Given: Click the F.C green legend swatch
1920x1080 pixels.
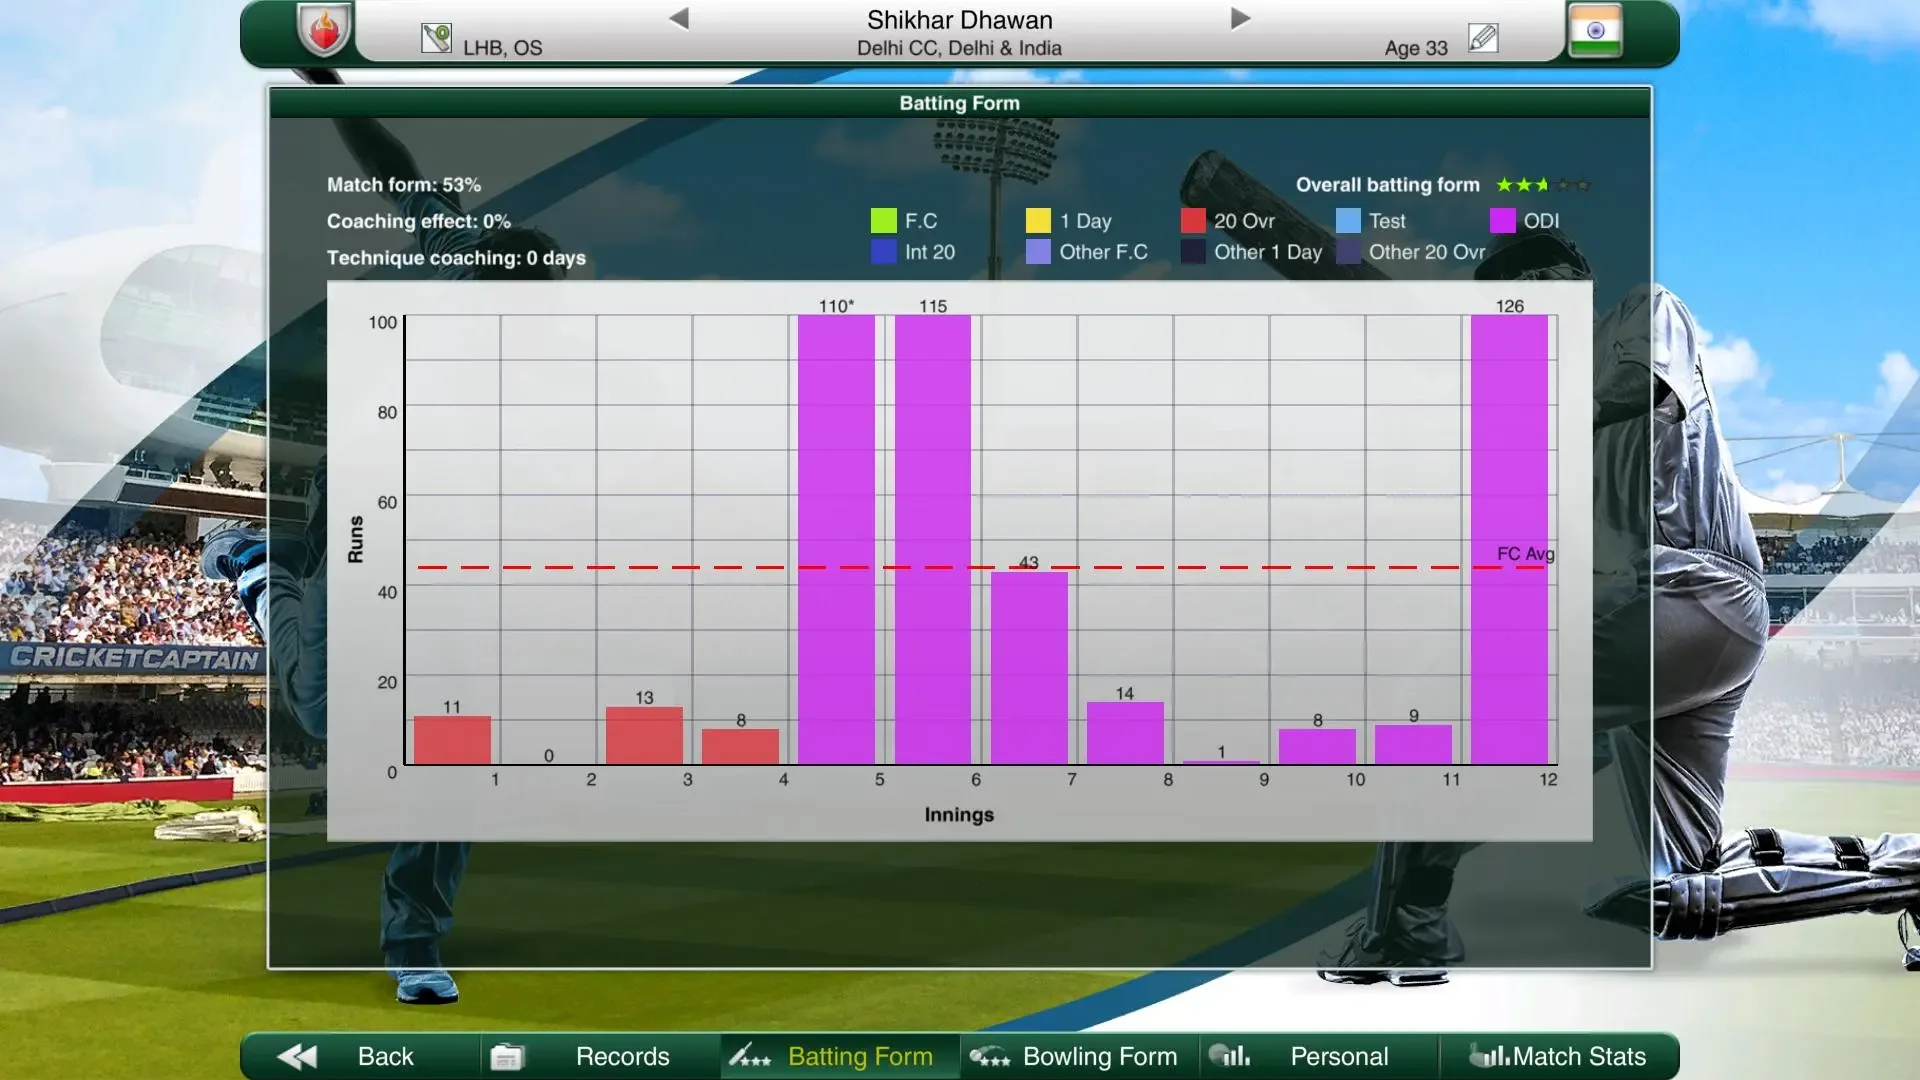Looking at the screenshot, I should pos(883,221).
